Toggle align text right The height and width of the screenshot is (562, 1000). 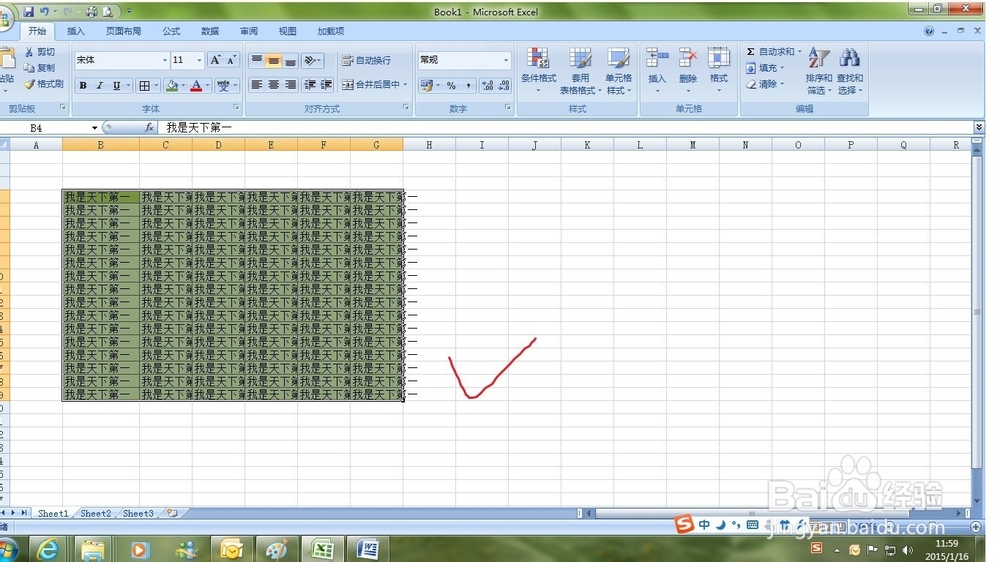click(x=290, y=84)
